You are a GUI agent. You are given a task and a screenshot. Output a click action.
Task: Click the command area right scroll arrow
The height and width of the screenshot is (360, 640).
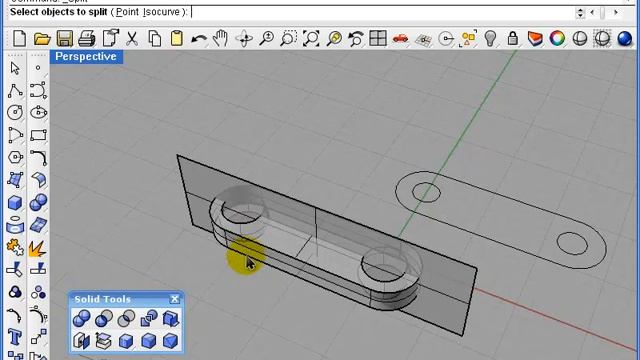pos(616,13)
